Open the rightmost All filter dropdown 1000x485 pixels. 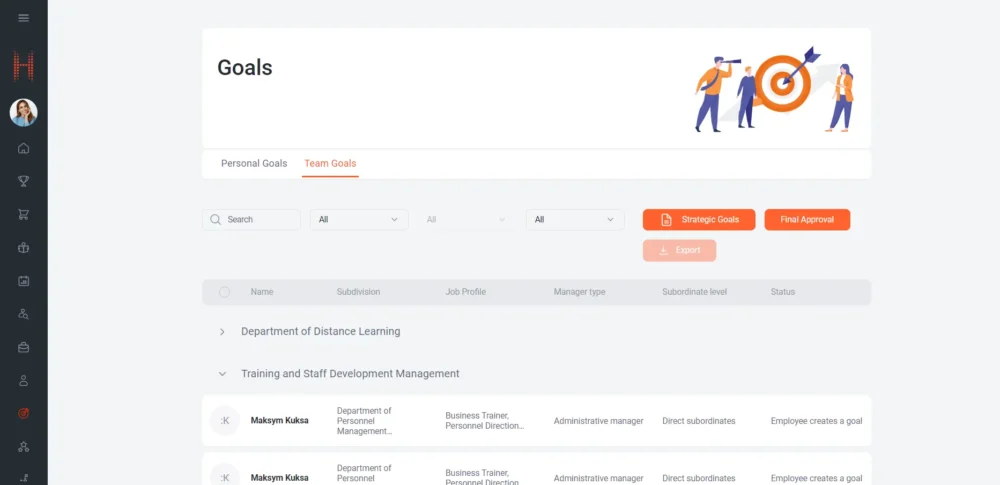click(575, 219)
